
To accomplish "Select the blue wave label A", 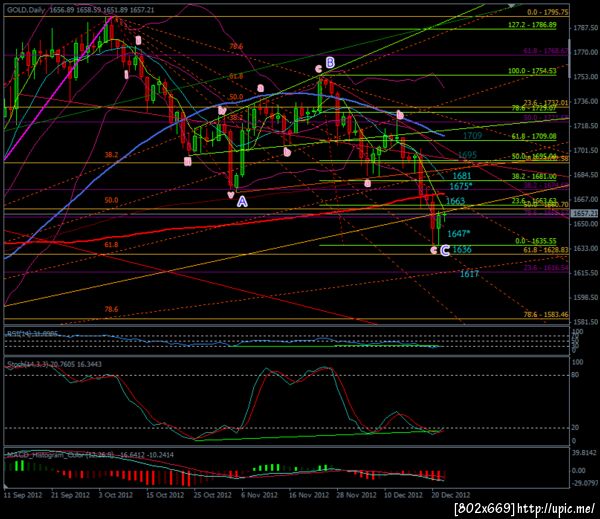I will pyautogui.click(x=242, y=201).
